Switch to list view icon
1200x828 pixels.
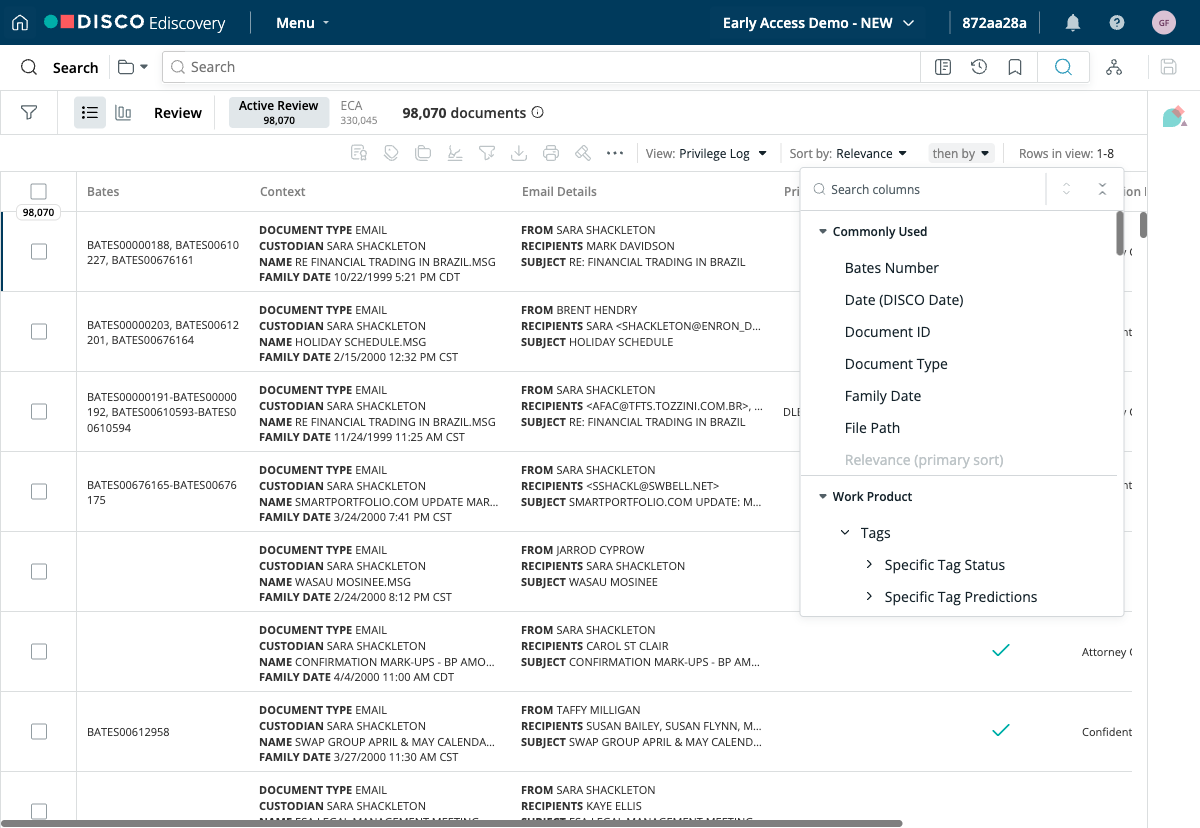tap(90, 113)
